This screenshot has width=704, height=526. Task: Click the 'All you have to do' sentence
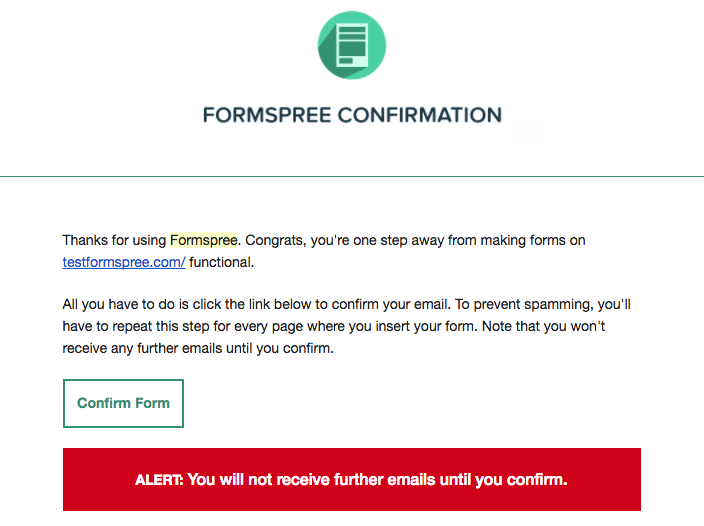(x=256, y=304)
